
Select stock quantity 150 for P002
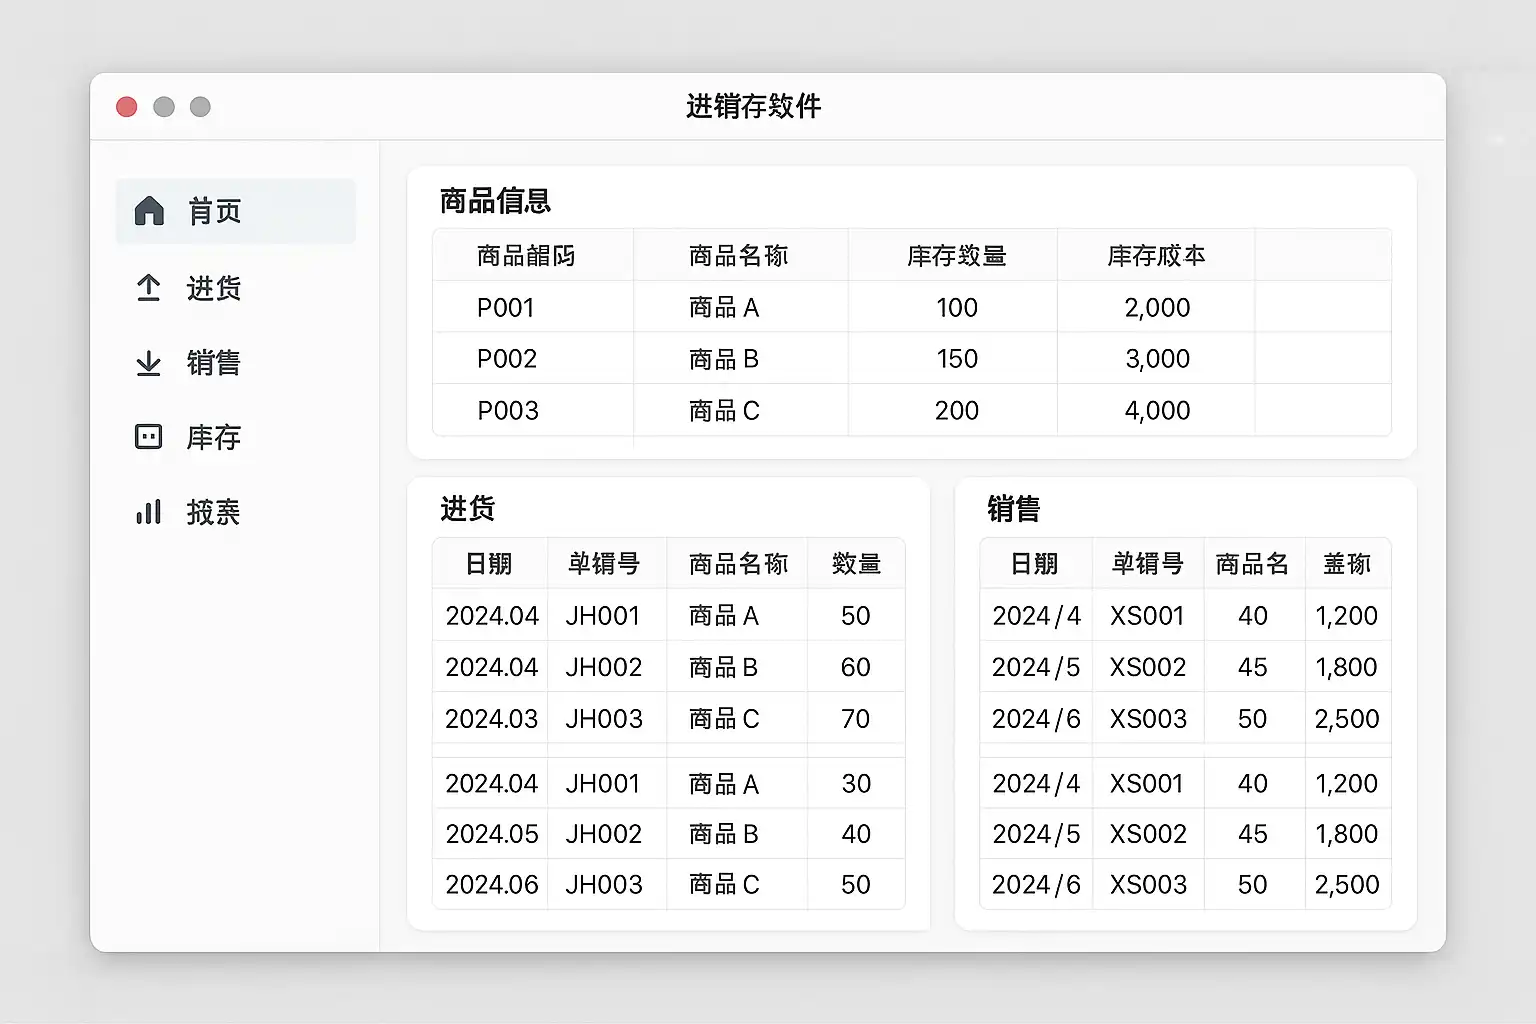pos(957,359)
